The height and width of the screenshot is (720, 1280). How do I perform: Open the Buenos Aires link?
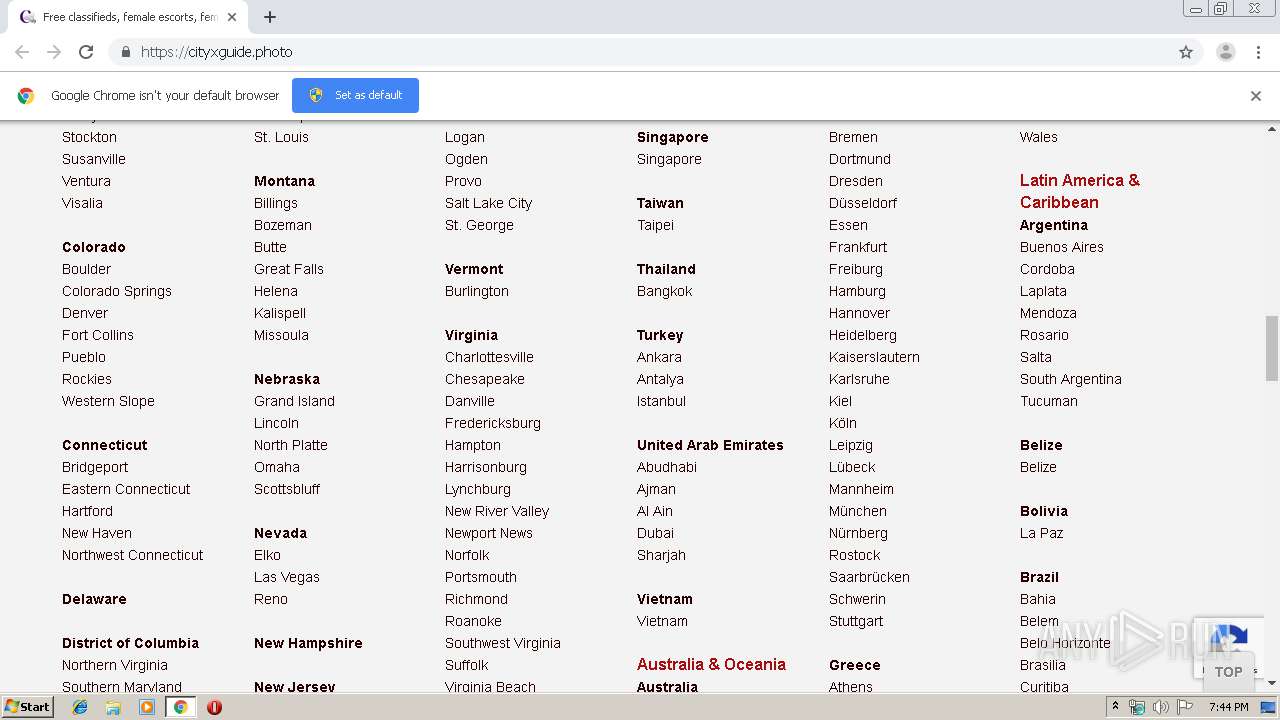pyautogui.click(x=1062, y=247)
